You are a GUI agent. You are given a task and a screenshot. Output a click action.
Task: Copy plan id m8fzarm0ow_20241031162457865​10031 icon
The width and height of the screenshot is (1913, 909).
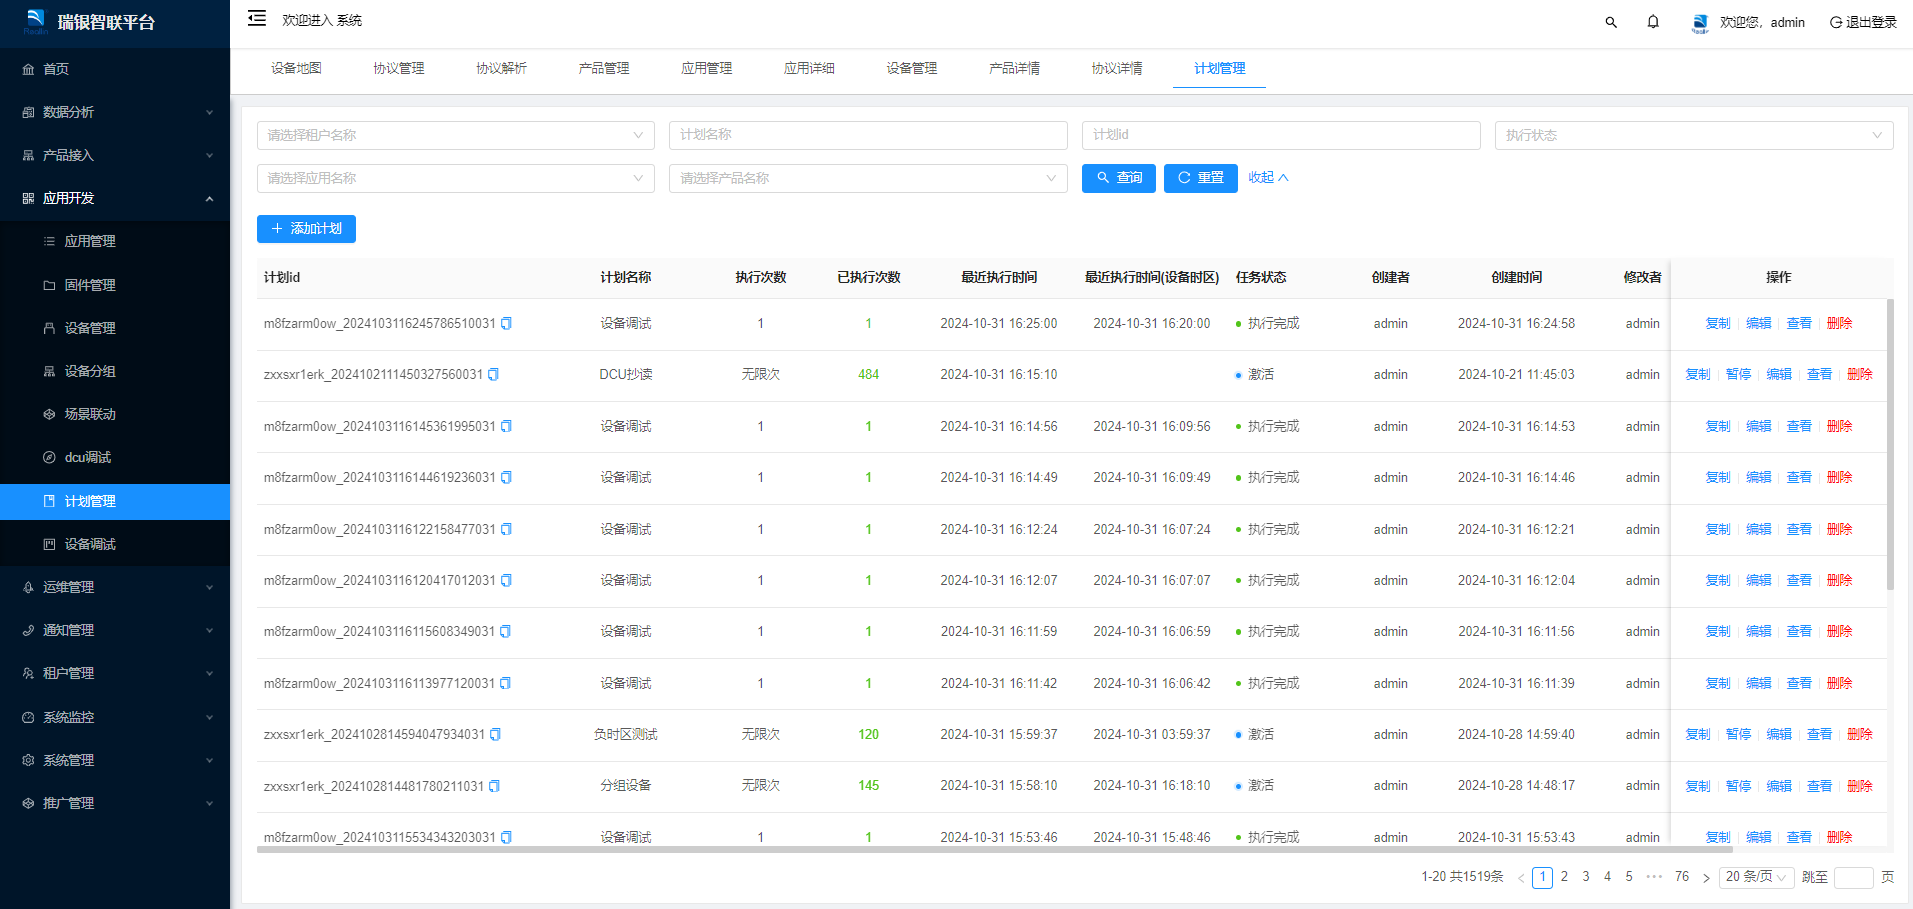click(x=506, y=323)
